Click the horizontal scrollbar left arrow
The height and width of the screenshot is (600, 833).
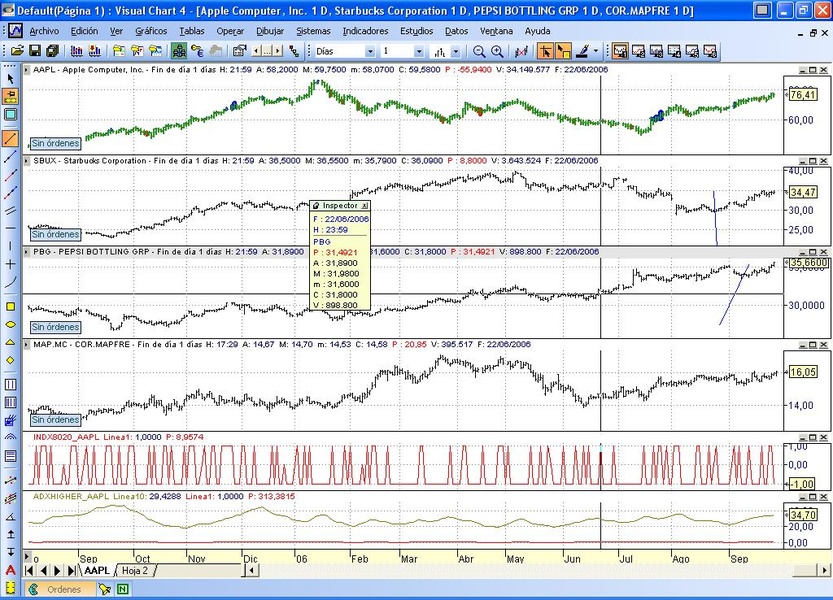click(x=250, y=570)
